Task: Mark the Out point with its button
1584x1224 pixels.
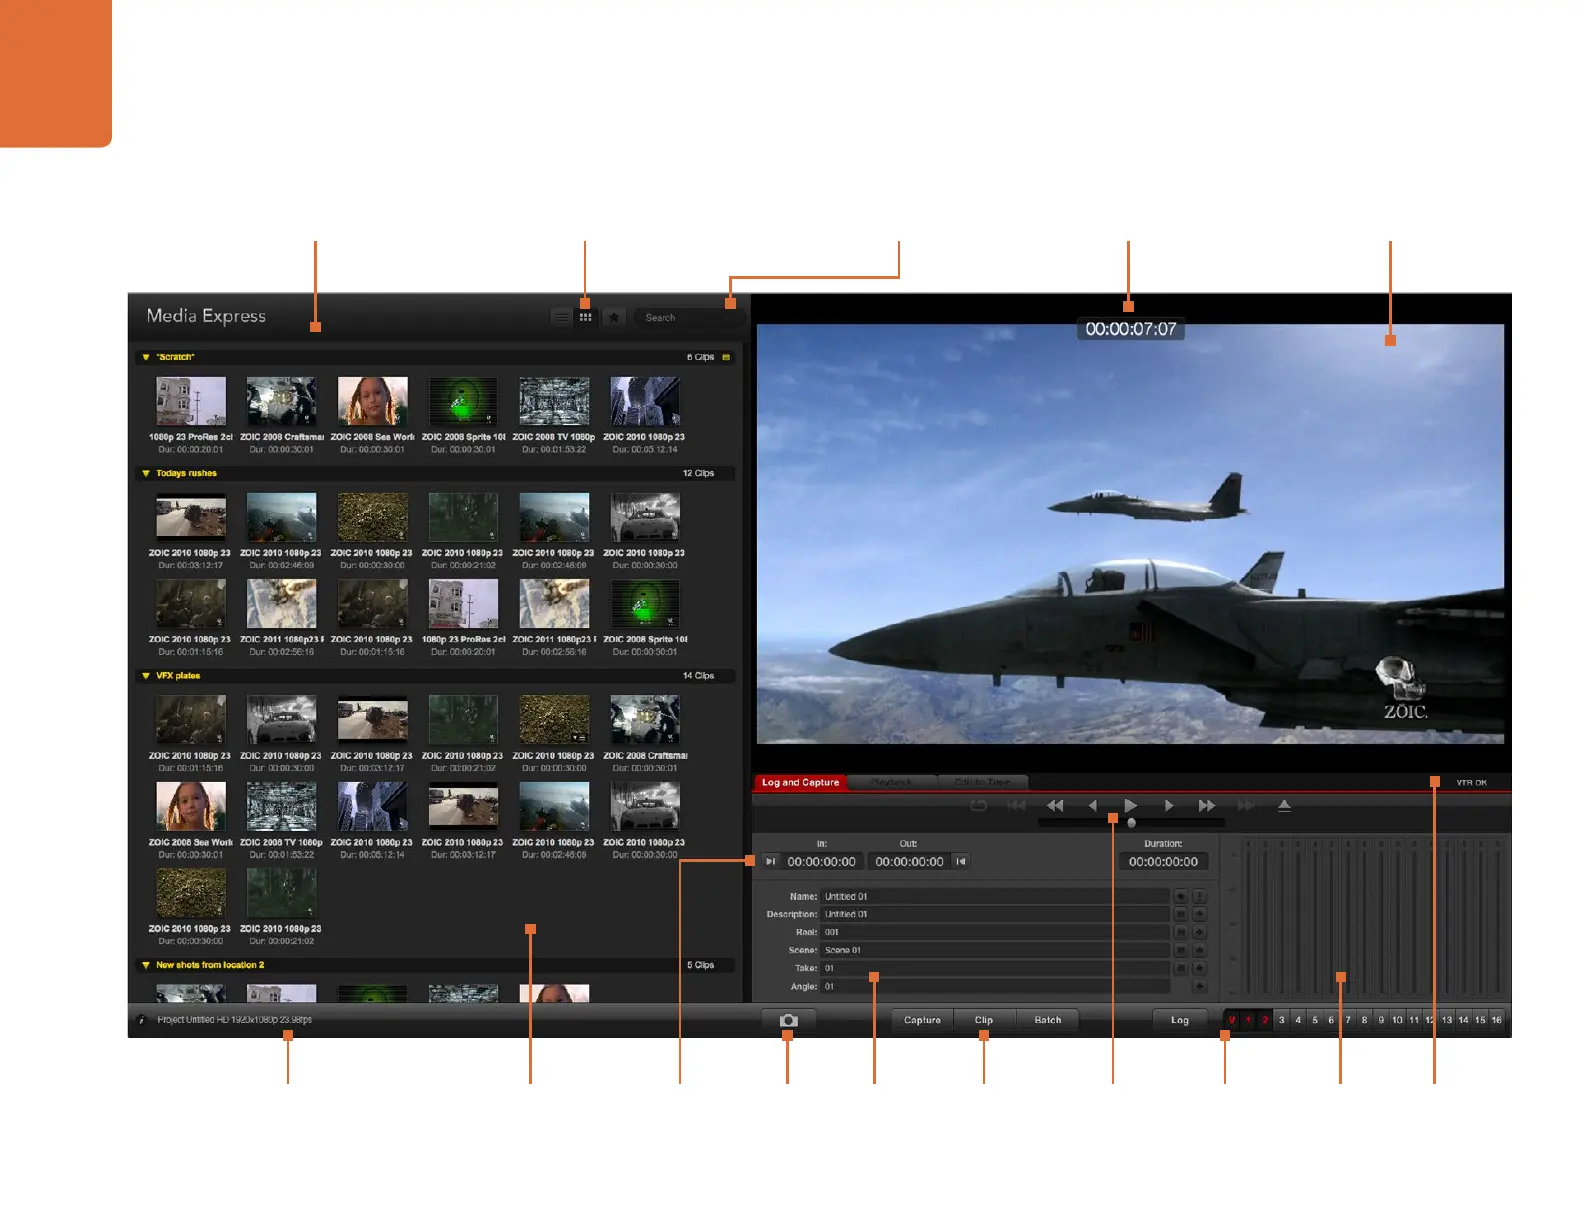Action: [x=961, y=861]
